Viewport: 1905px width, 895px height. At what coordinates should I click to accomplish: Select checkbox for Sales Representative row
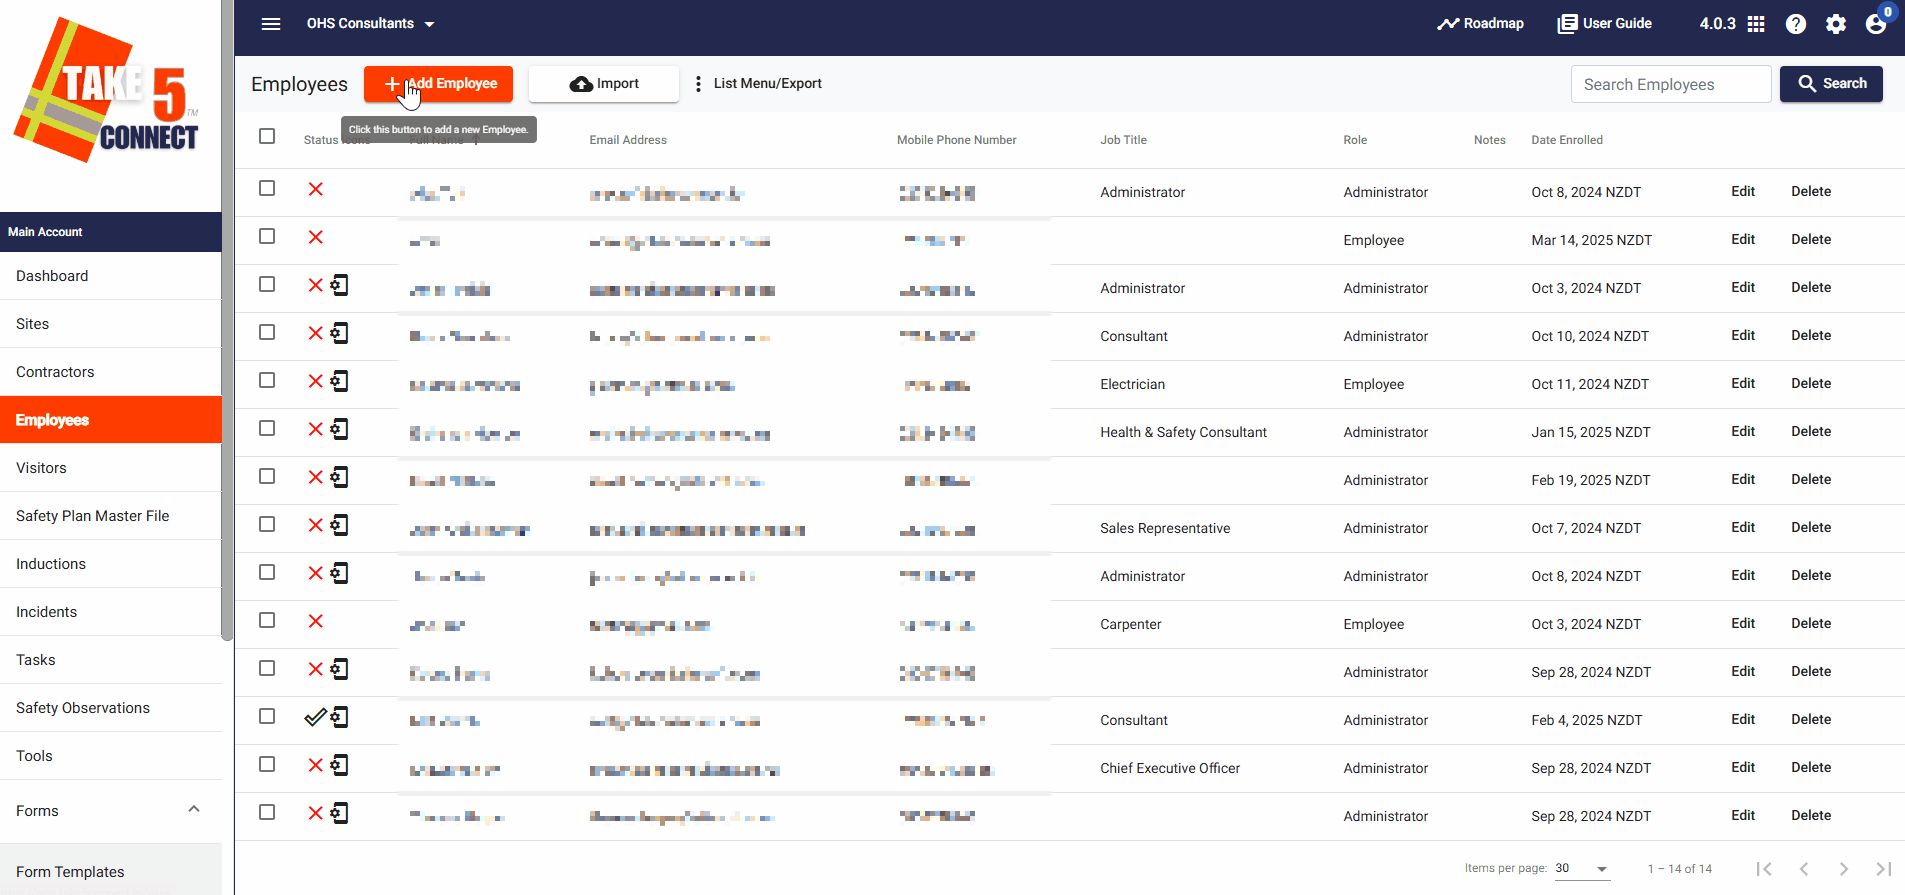point(267,524)
